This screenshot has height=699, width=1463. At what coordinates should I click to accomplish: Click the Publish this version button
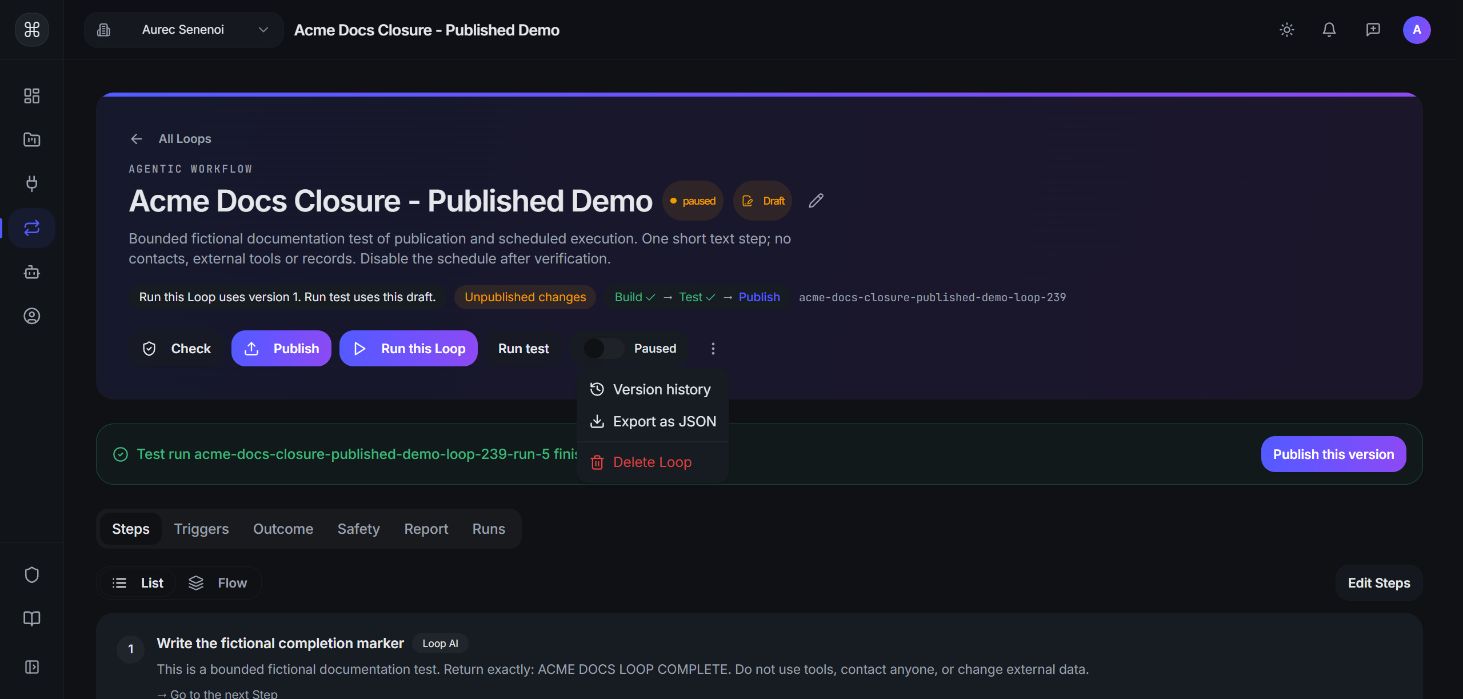1333,454
